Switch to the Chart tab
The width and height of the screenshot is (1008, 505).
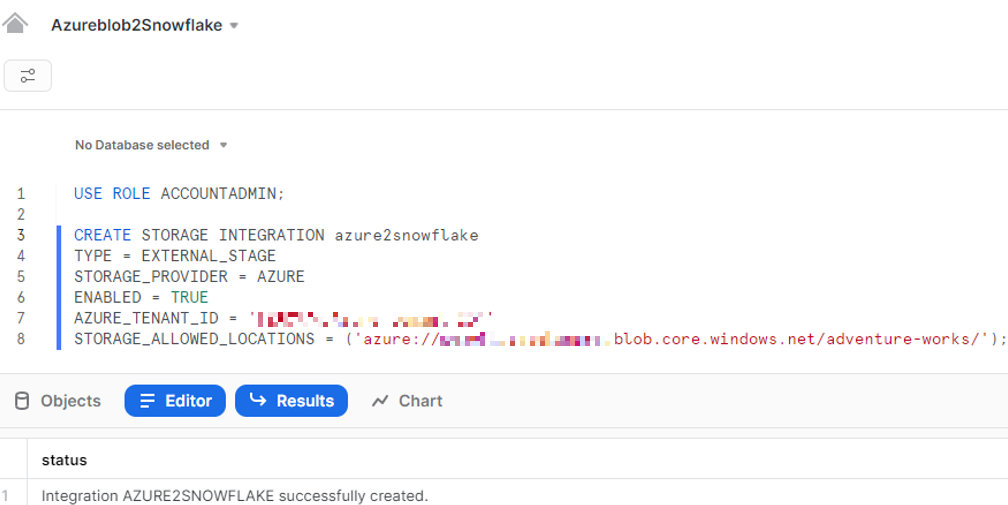click(x=407, y=401)
